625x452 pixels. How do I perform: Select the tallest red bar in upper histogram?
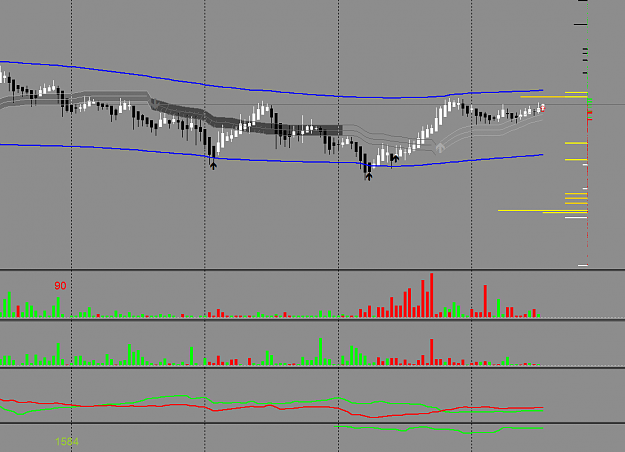pos(431,295)
